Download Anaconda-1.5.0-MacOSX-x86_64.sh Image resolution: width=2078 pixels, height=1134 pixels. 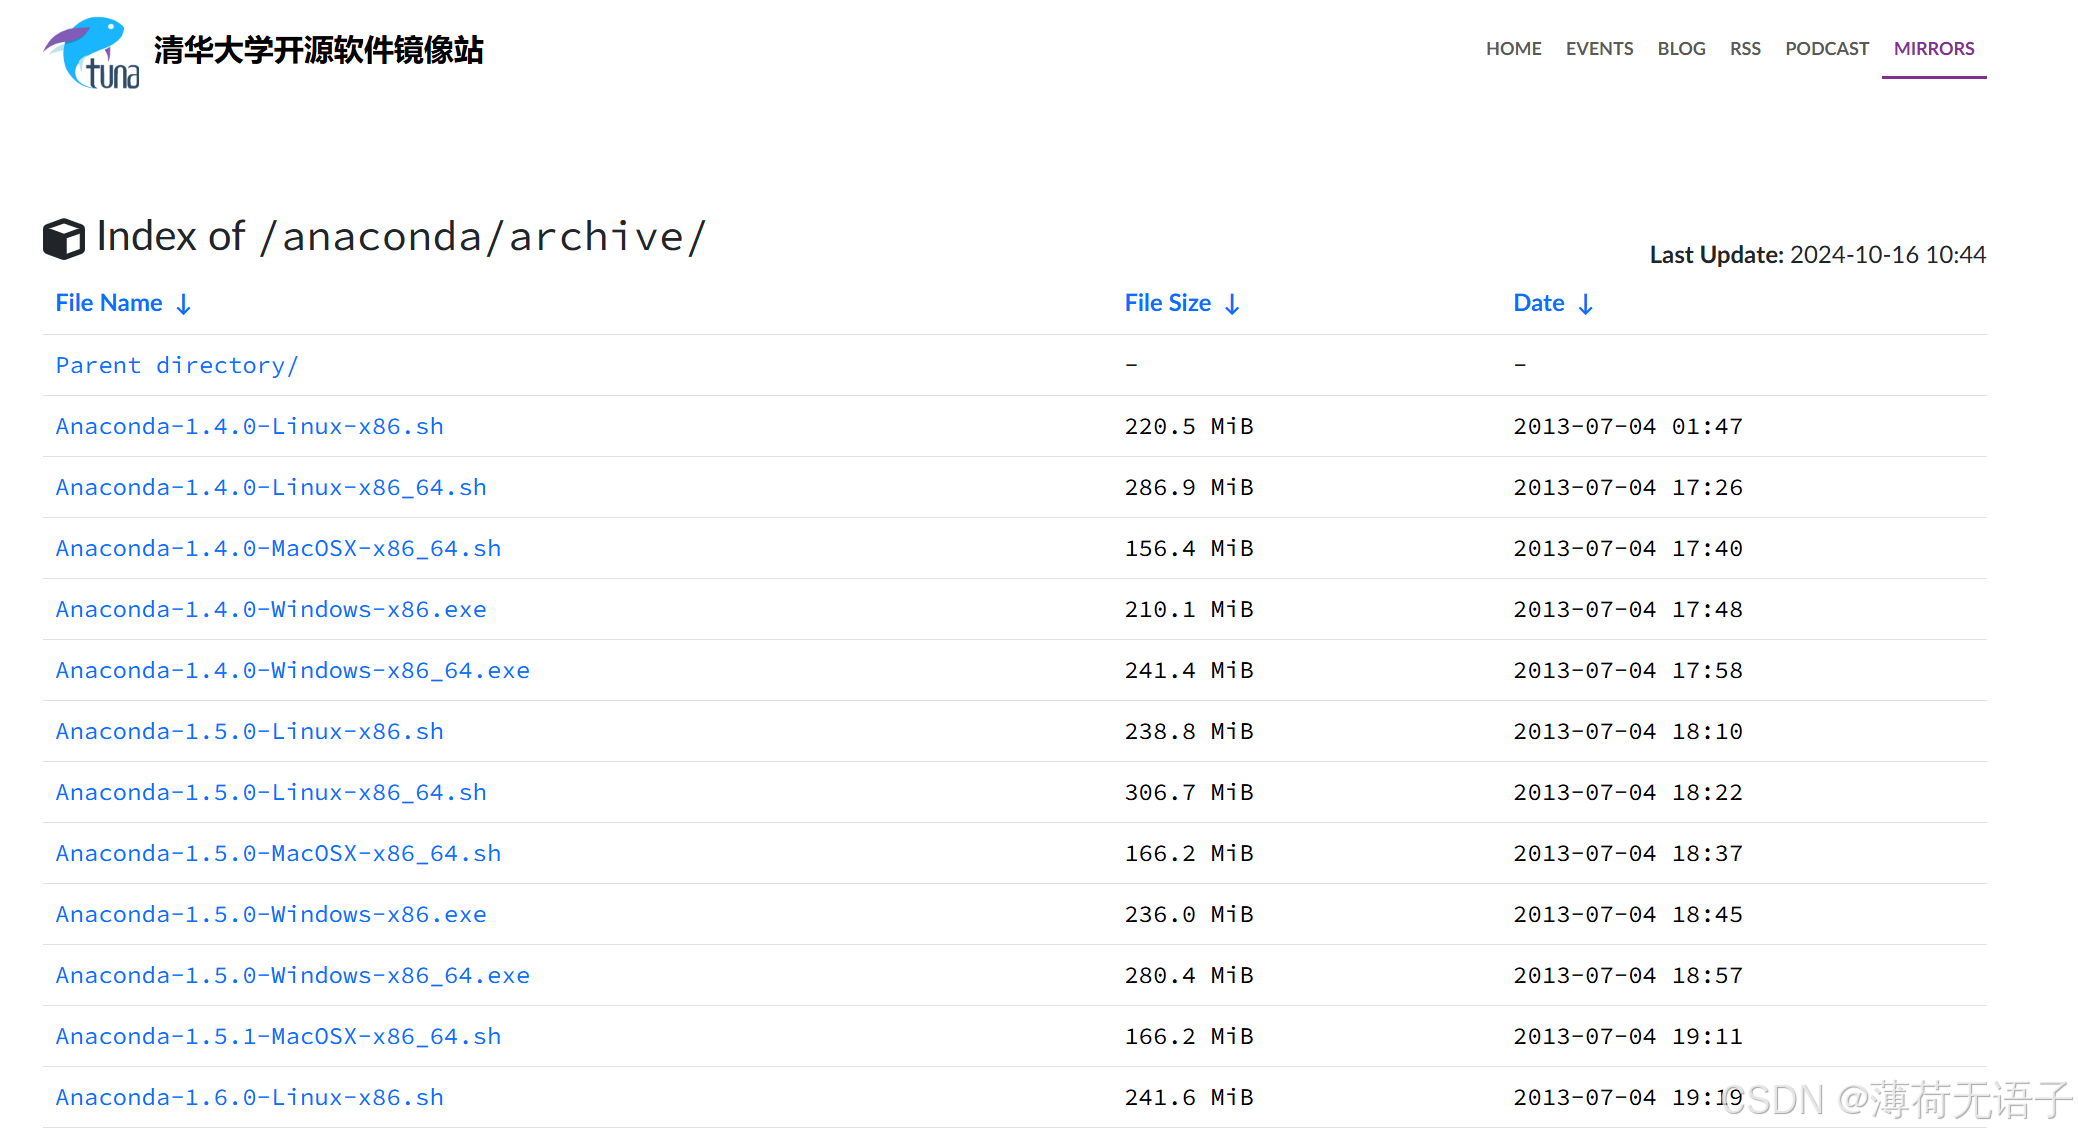(x=278, y=854)
